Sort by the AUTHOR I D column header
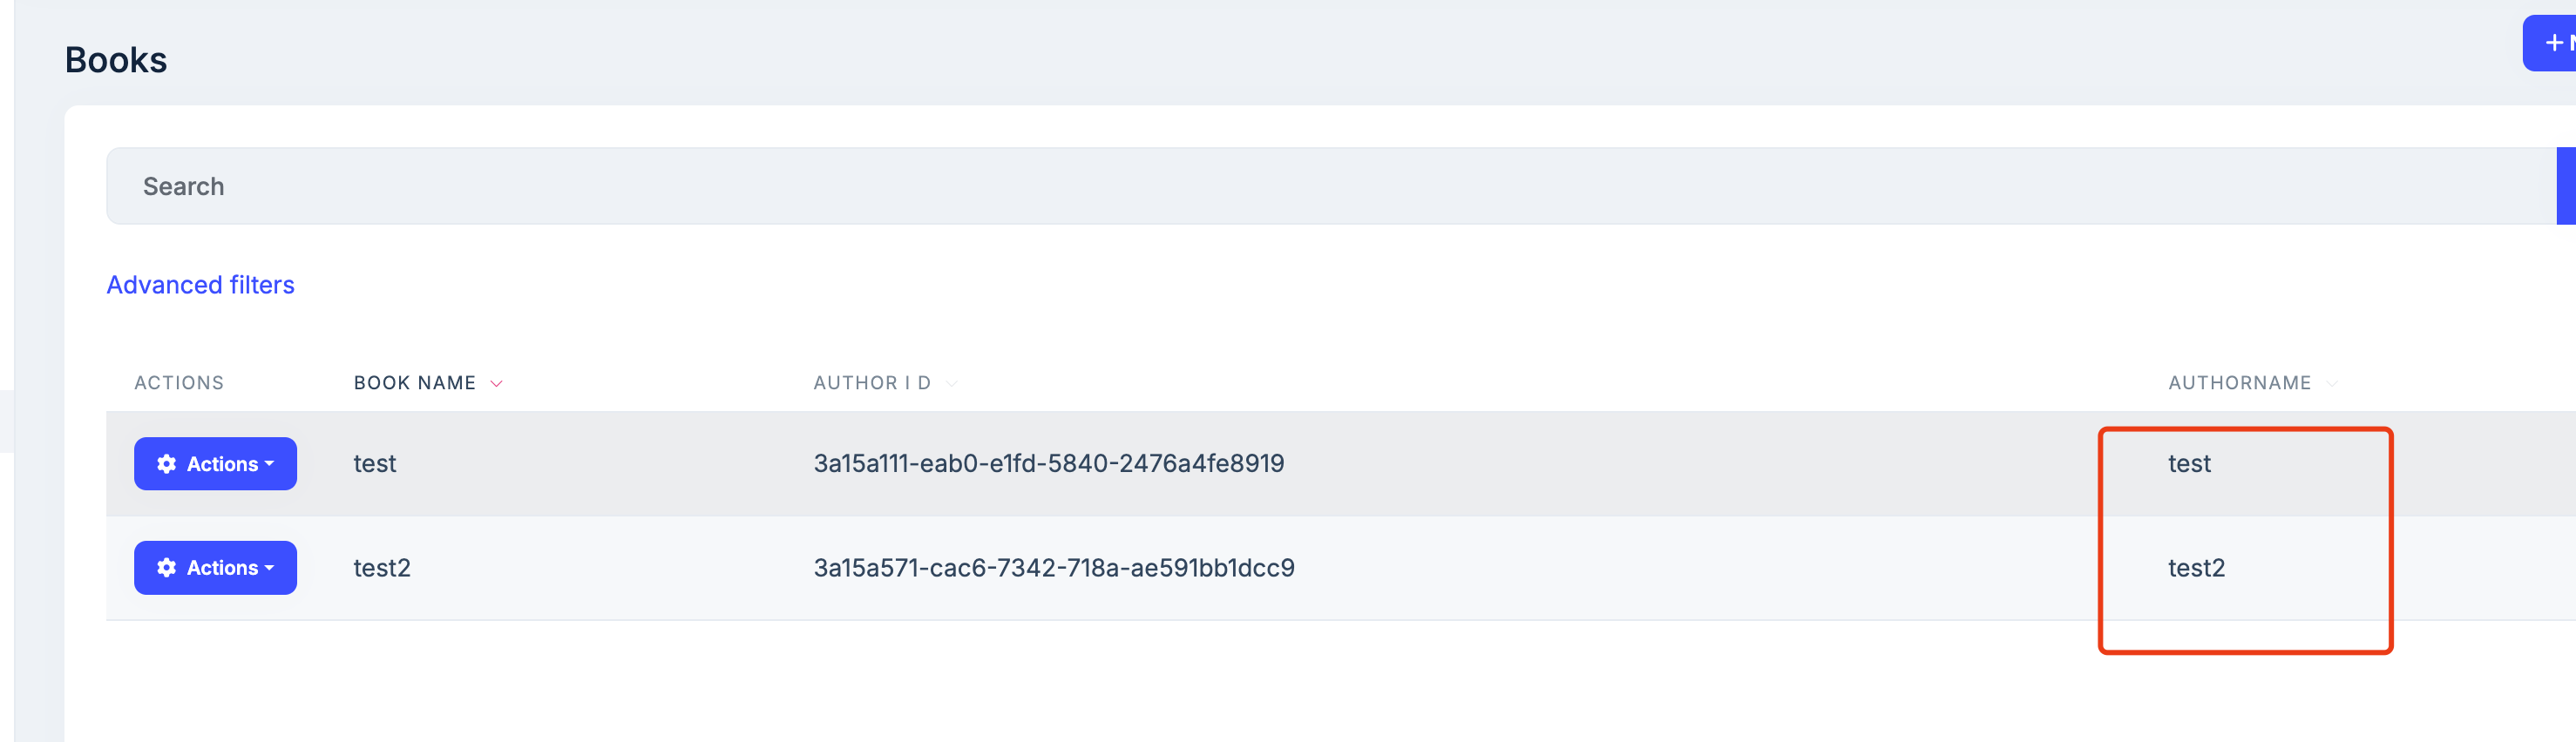Image resolution: width=2576 pixels, height=742 pixels. point(871,383)
